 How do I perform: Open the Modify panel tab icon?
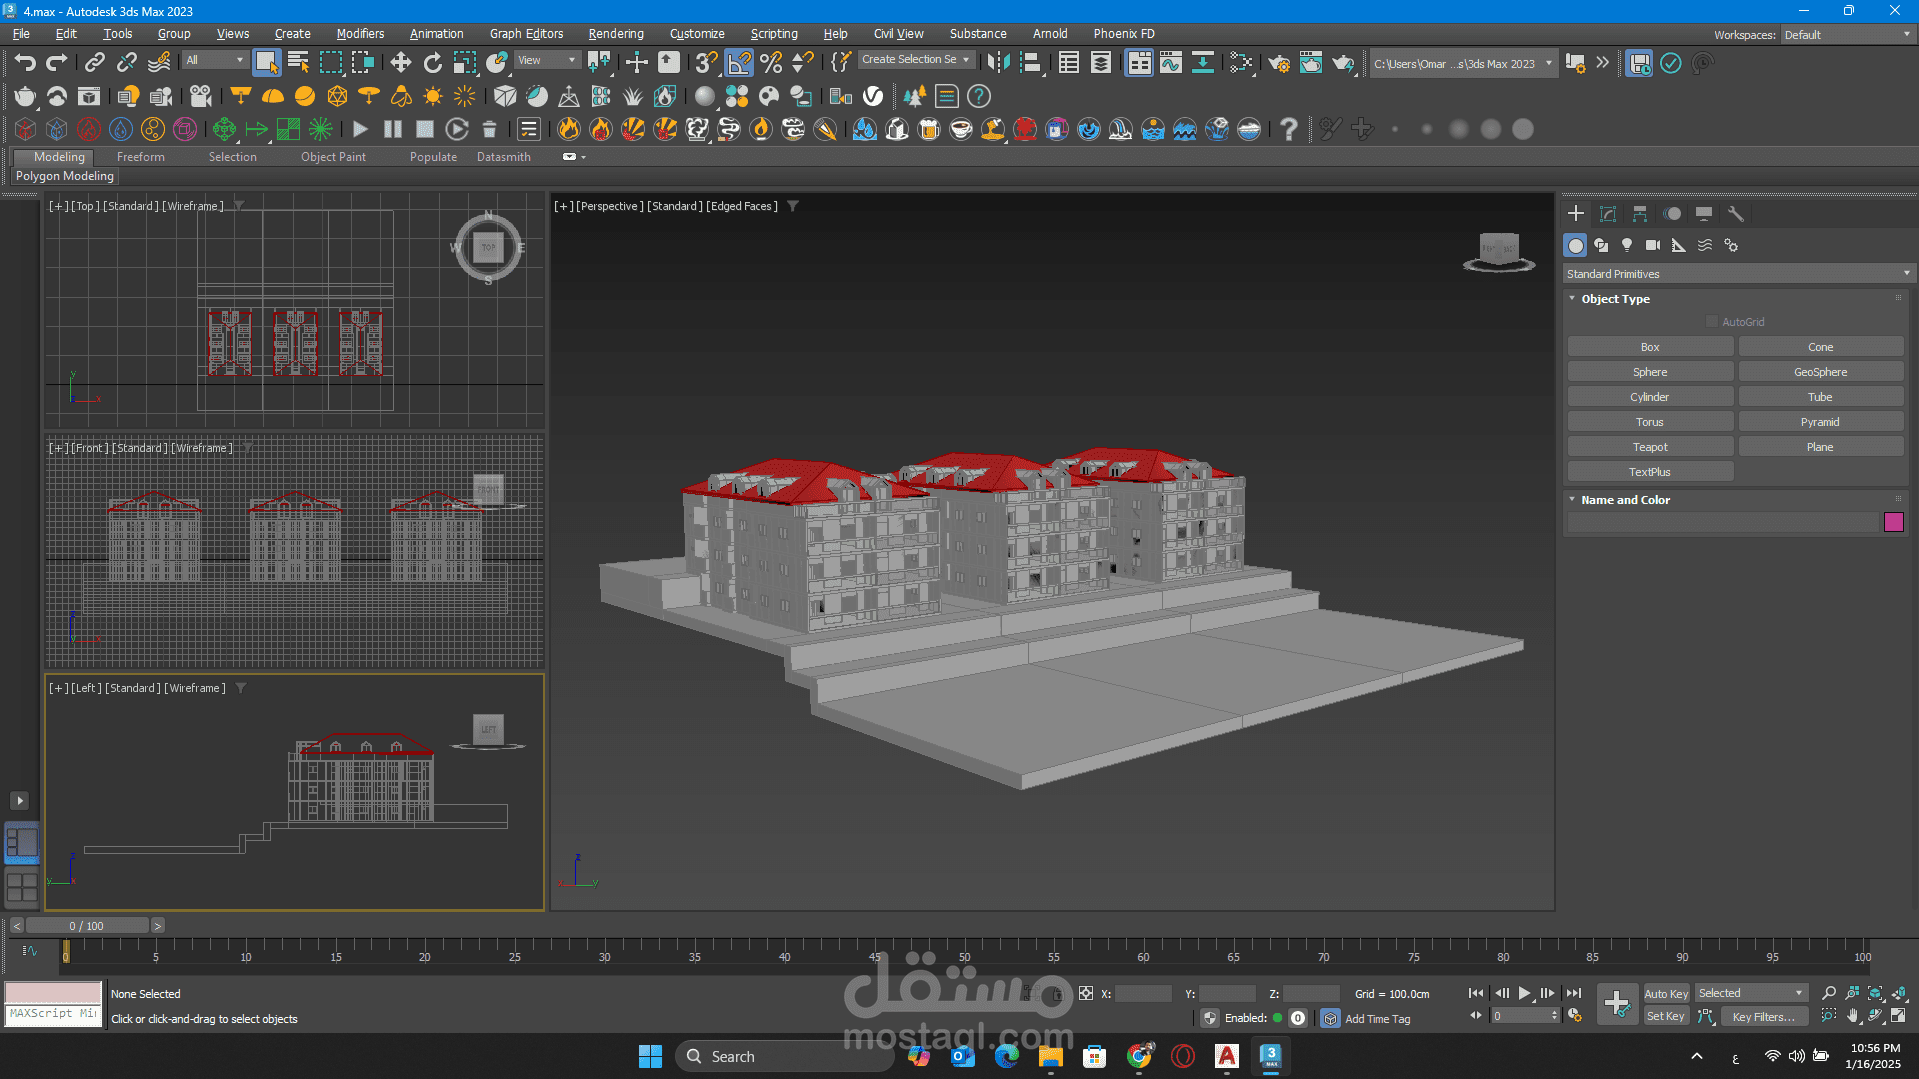click(1608, 214)
